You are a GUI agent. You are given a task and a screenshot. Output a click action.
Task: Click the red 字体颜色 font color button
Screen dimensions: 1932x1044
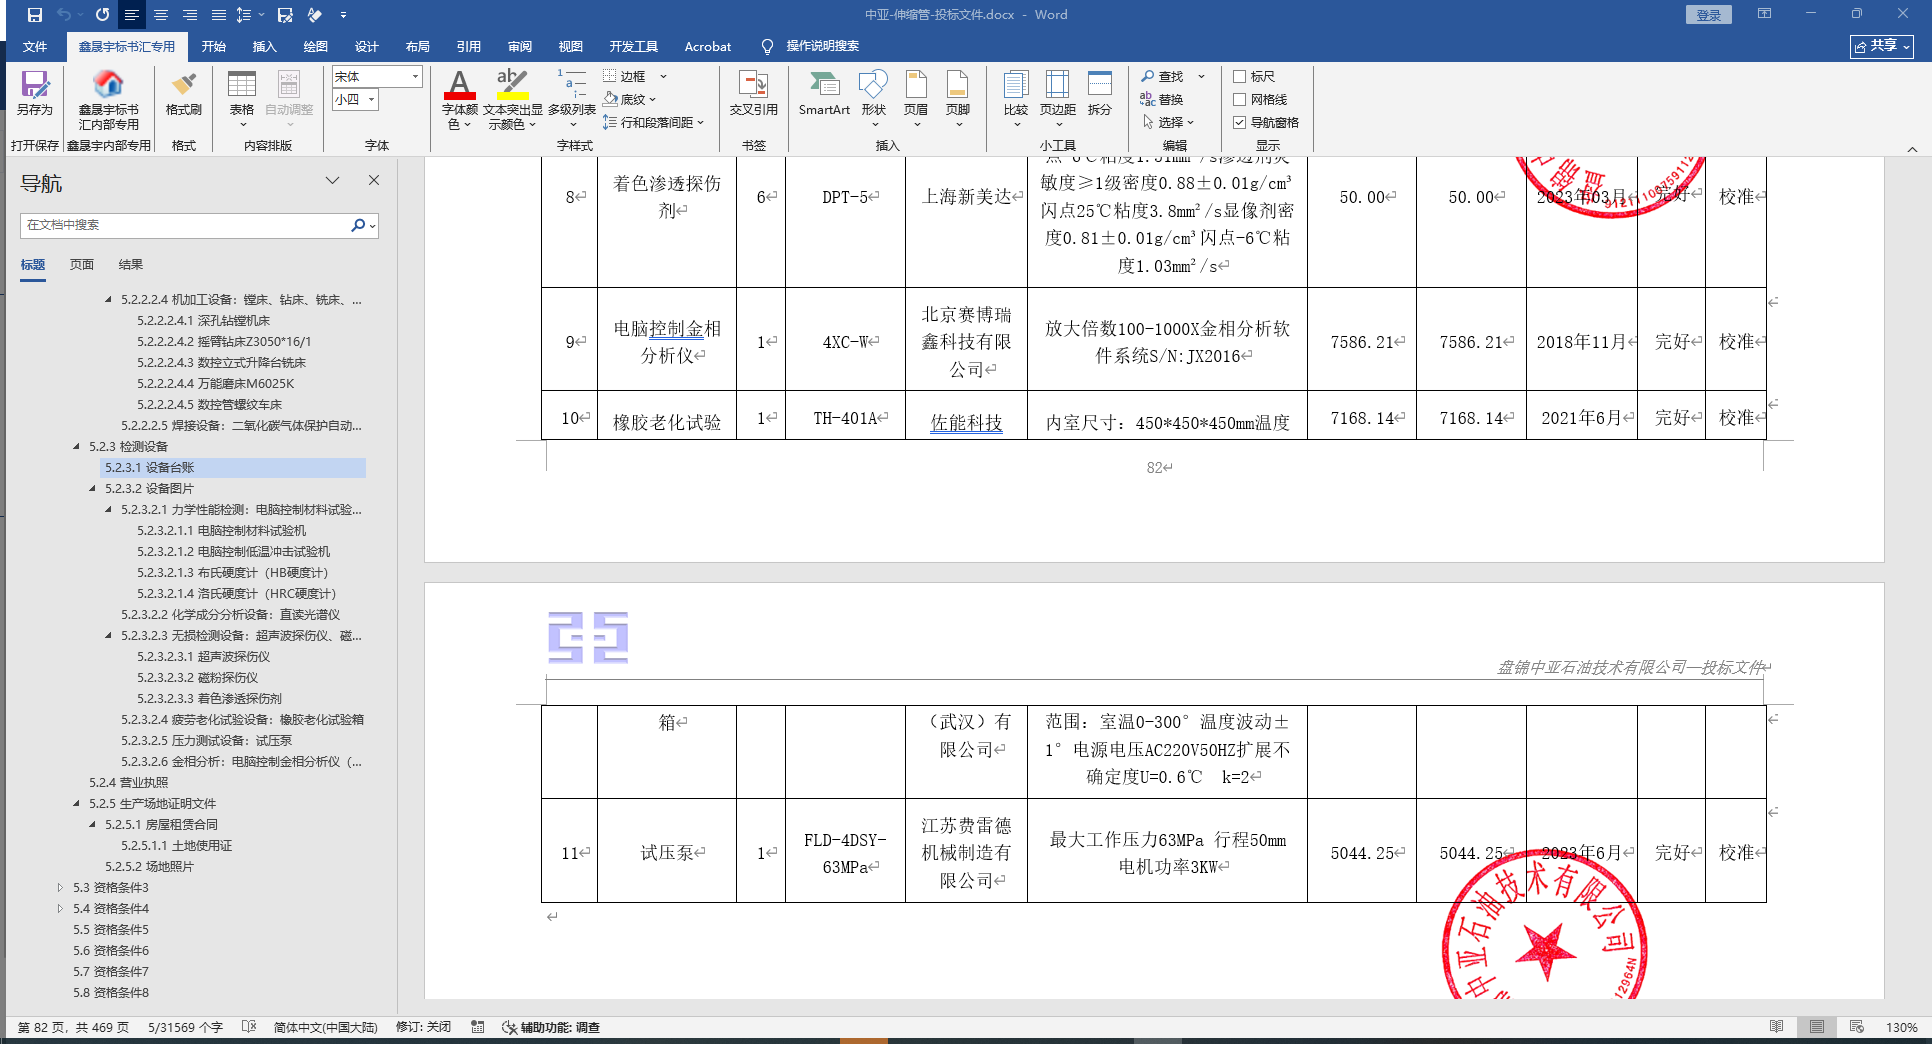coord(460,84)
